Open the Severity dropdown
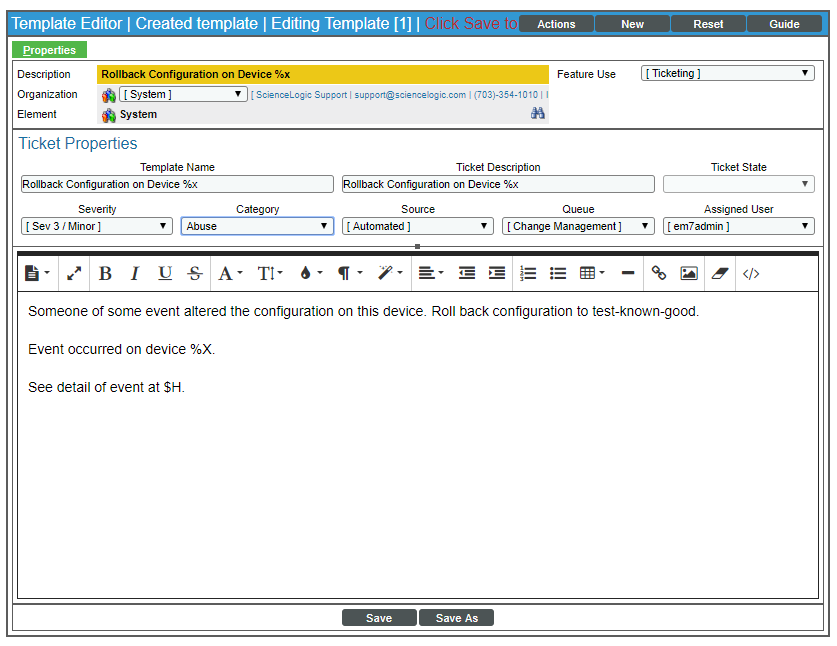The image size is (837, 646). (x=97, y=227)
